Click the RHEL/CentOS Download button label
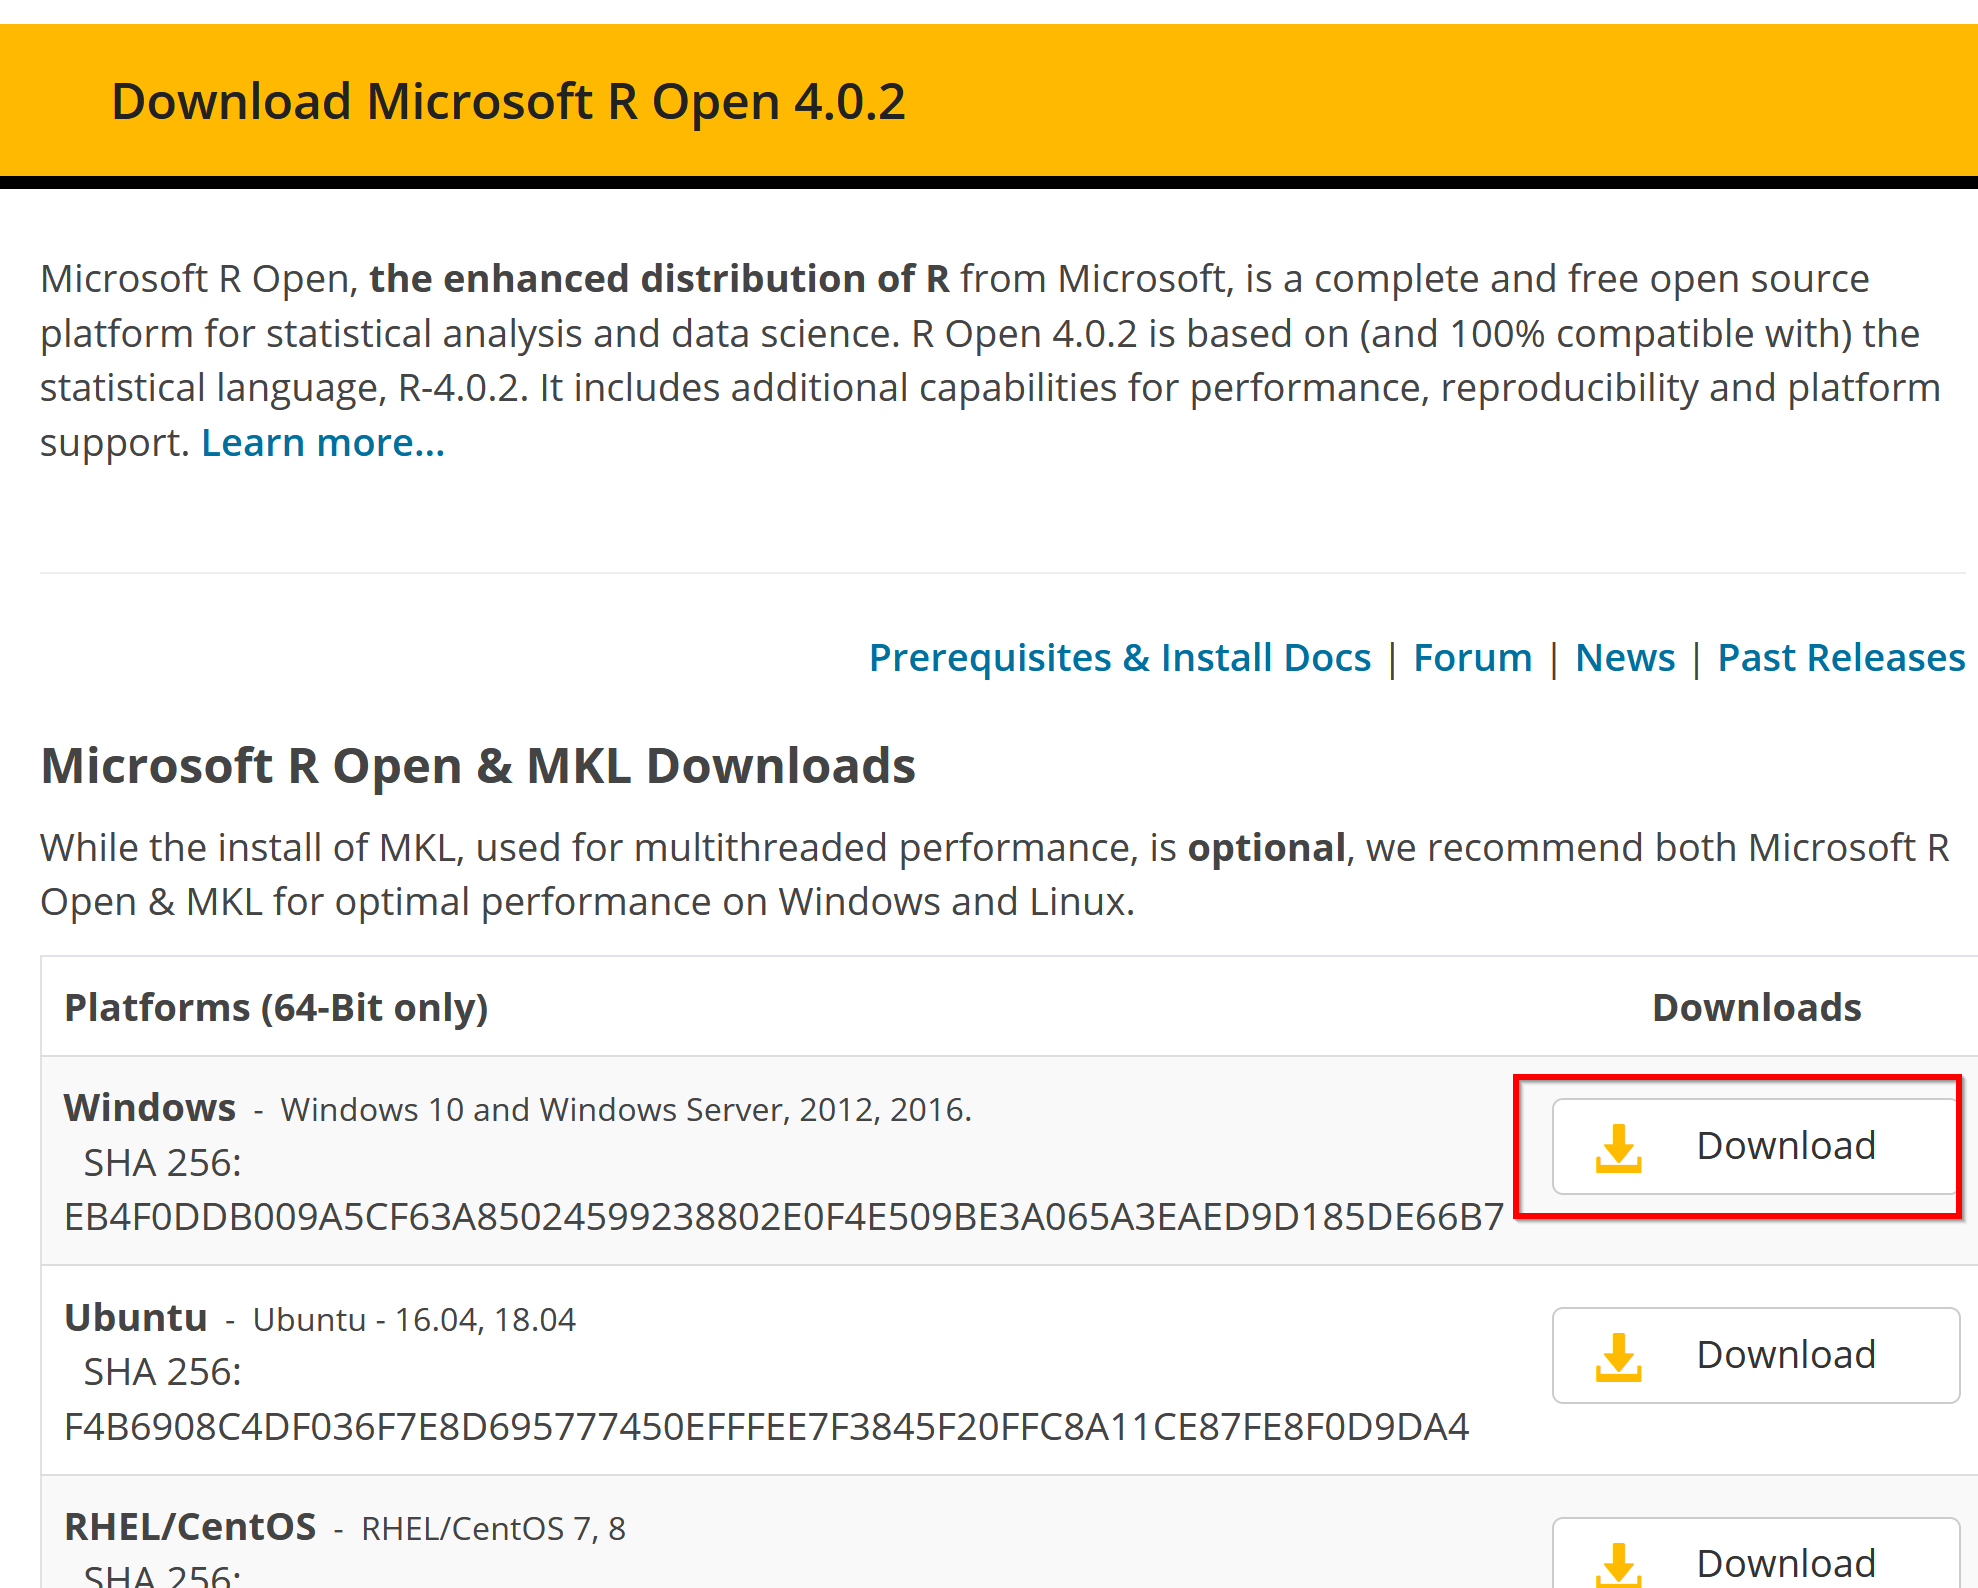The width and height of the screenshot is (1978, 1588). point(1786,1563)
